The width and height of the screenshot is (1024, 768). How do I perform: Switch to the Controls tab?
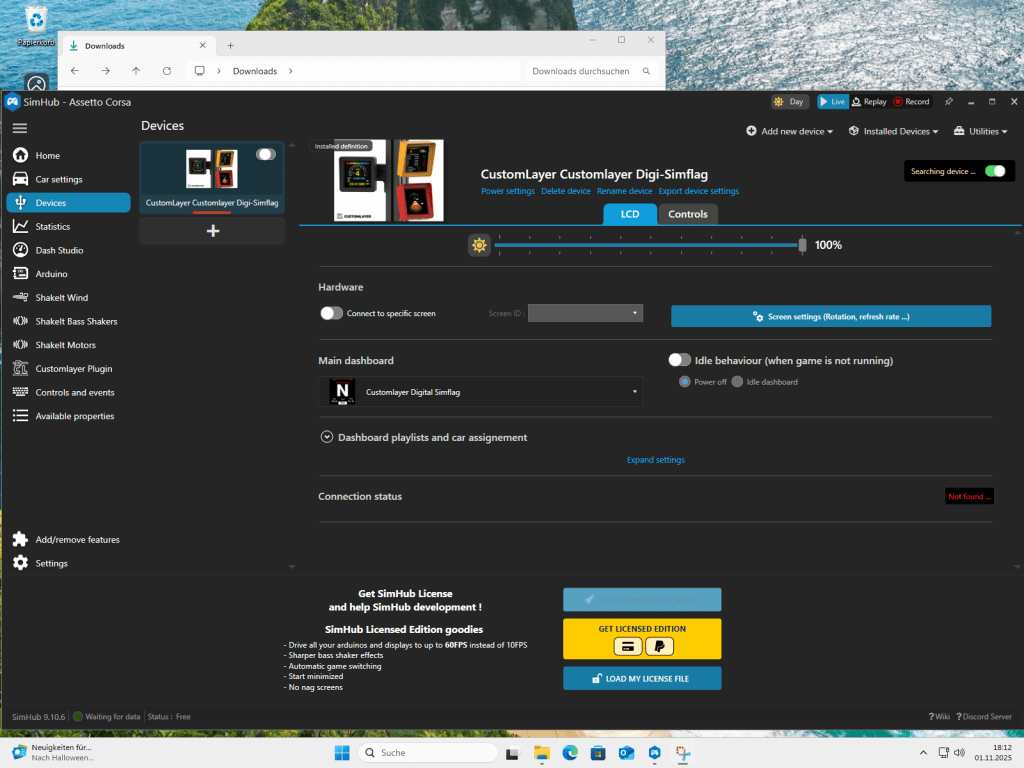pyautogui.click(x=687, y=214)
